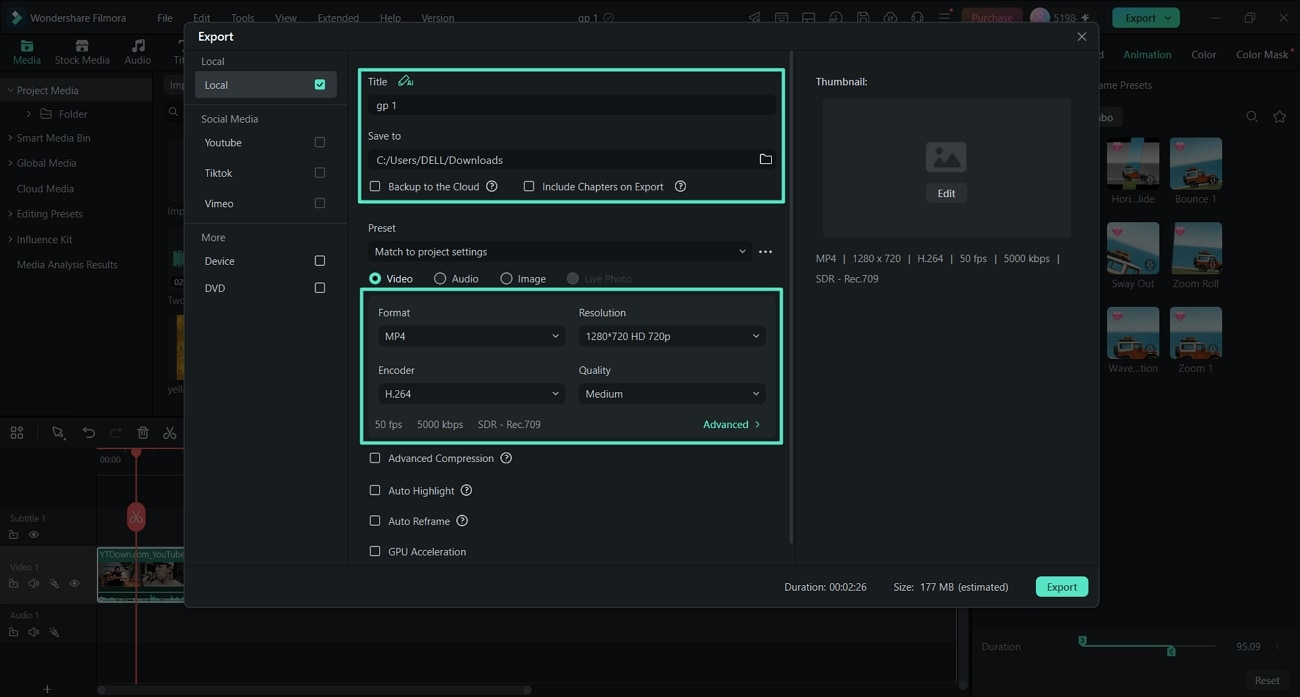Enable GPU Acceleration
1300x697 pixels.
(375, 551)
